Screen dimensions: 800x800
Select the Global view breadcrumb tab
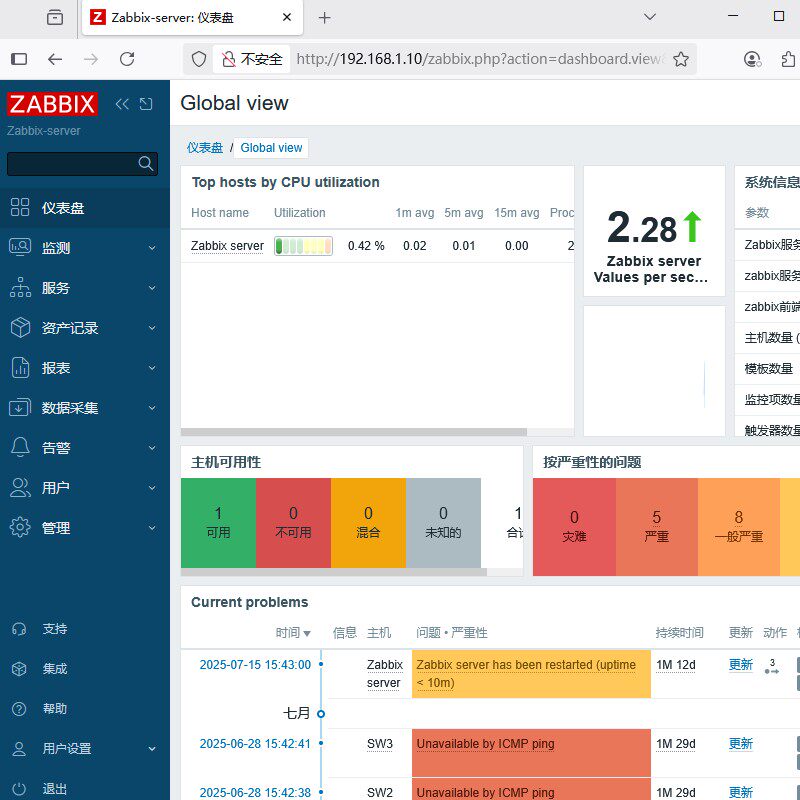(271, 148)
